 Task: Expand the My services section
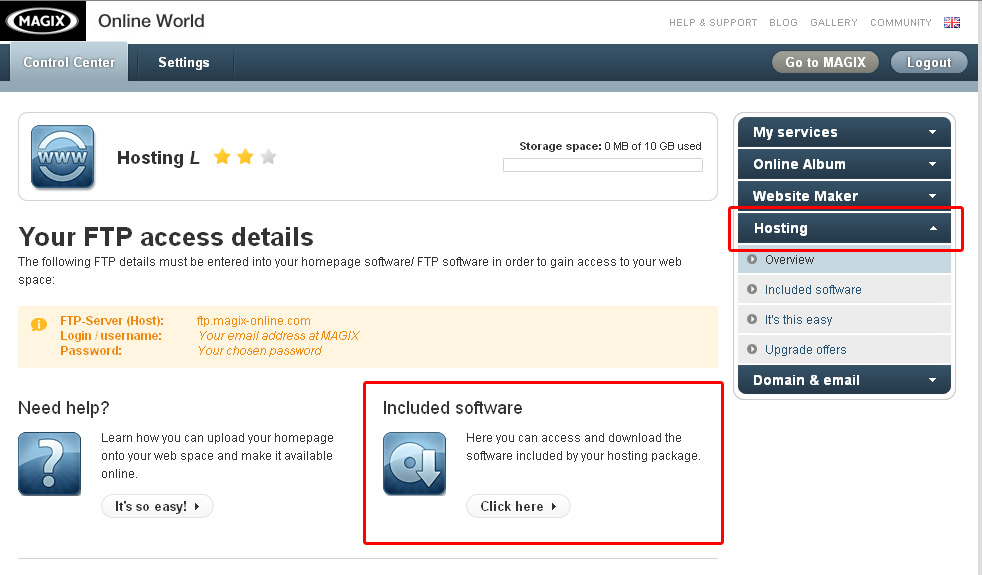[844, 132]
